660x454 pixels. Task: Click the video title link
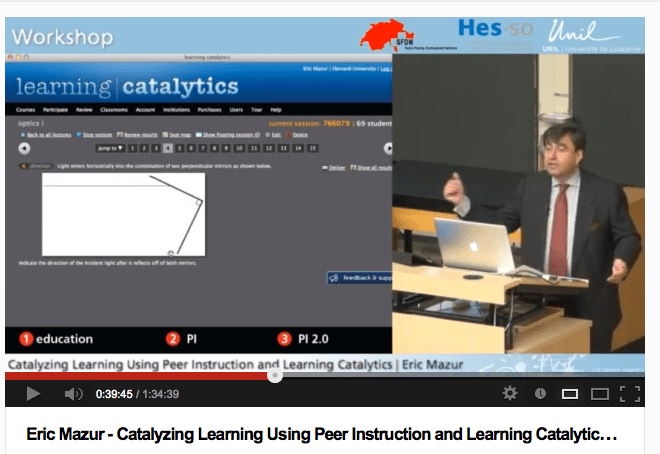(x=322, y=434)
